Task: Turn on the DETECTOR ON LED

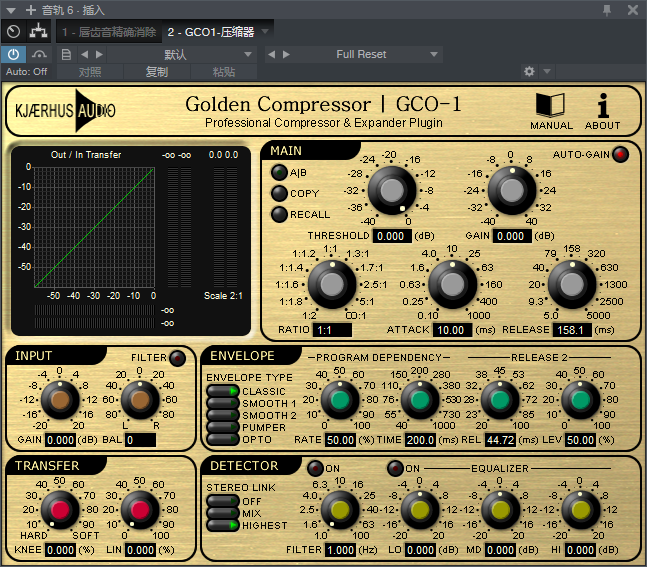Action: [314, 468]
